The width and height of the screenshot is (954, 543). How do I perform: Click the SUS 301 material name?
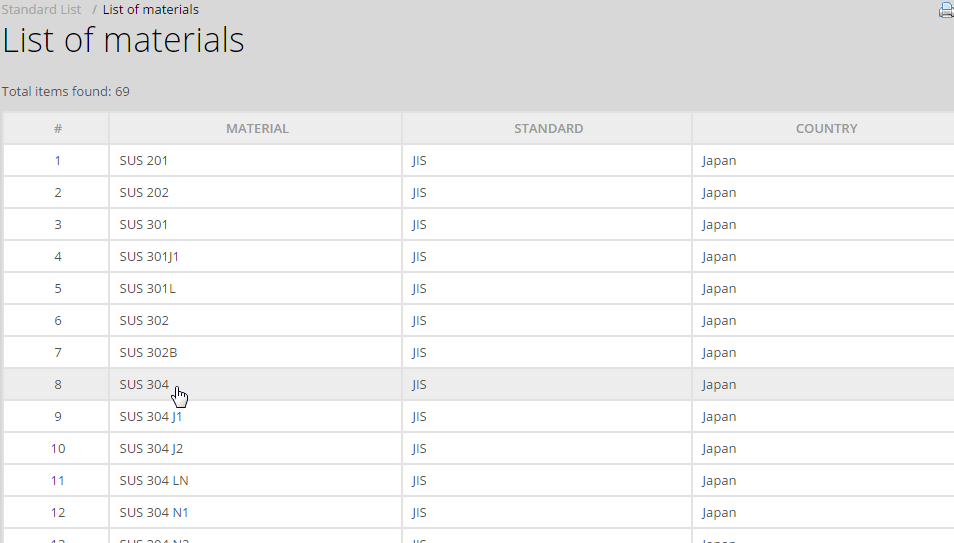click(x=144, y=225)
